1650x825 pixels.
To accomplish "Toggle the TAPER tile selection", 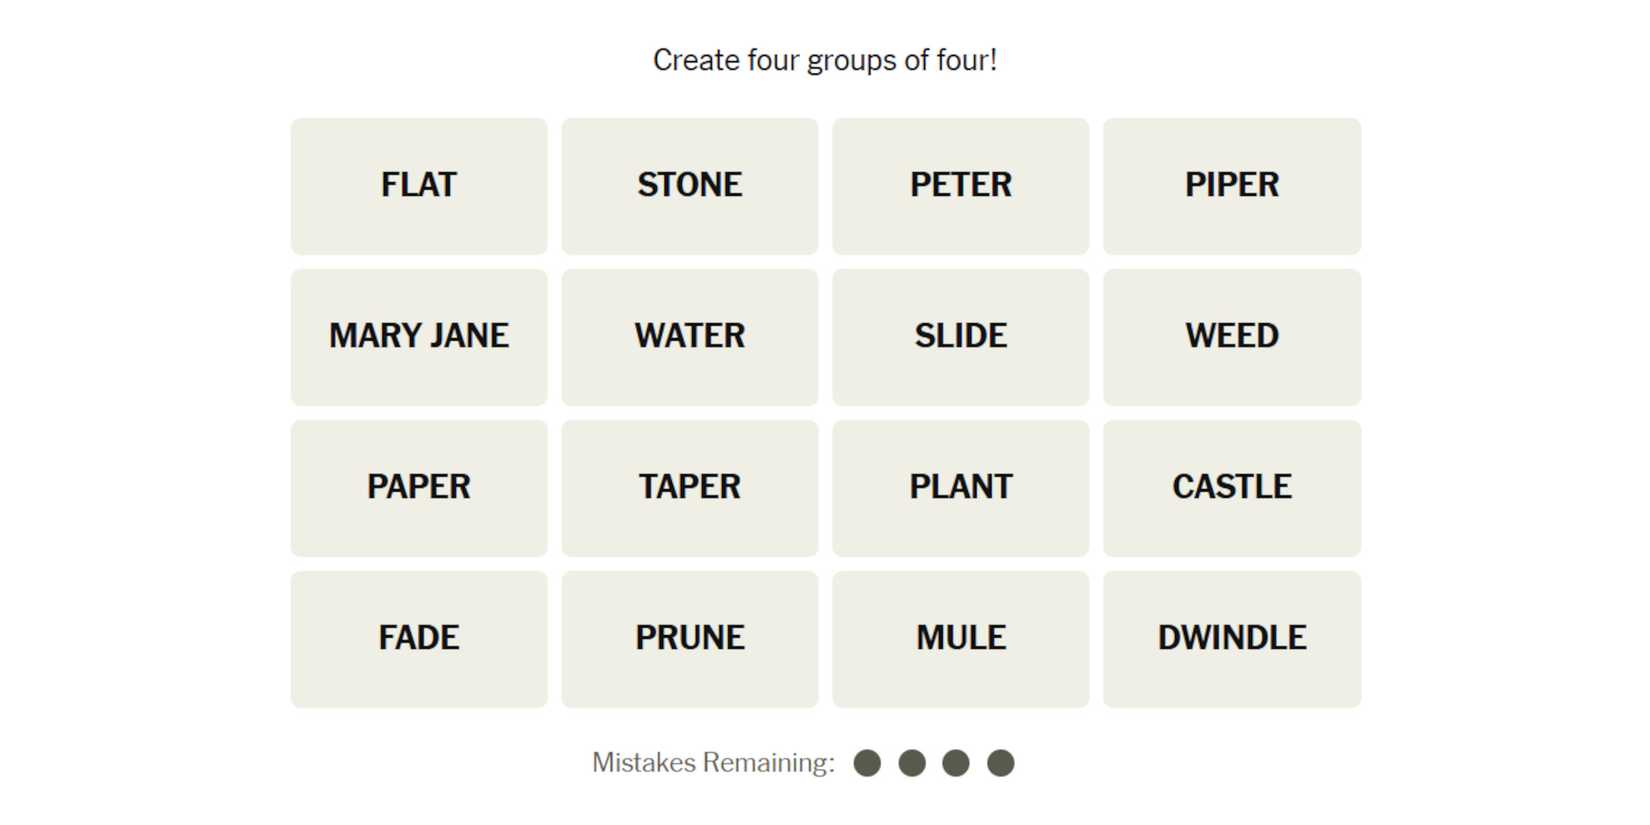I will [690, 488].
